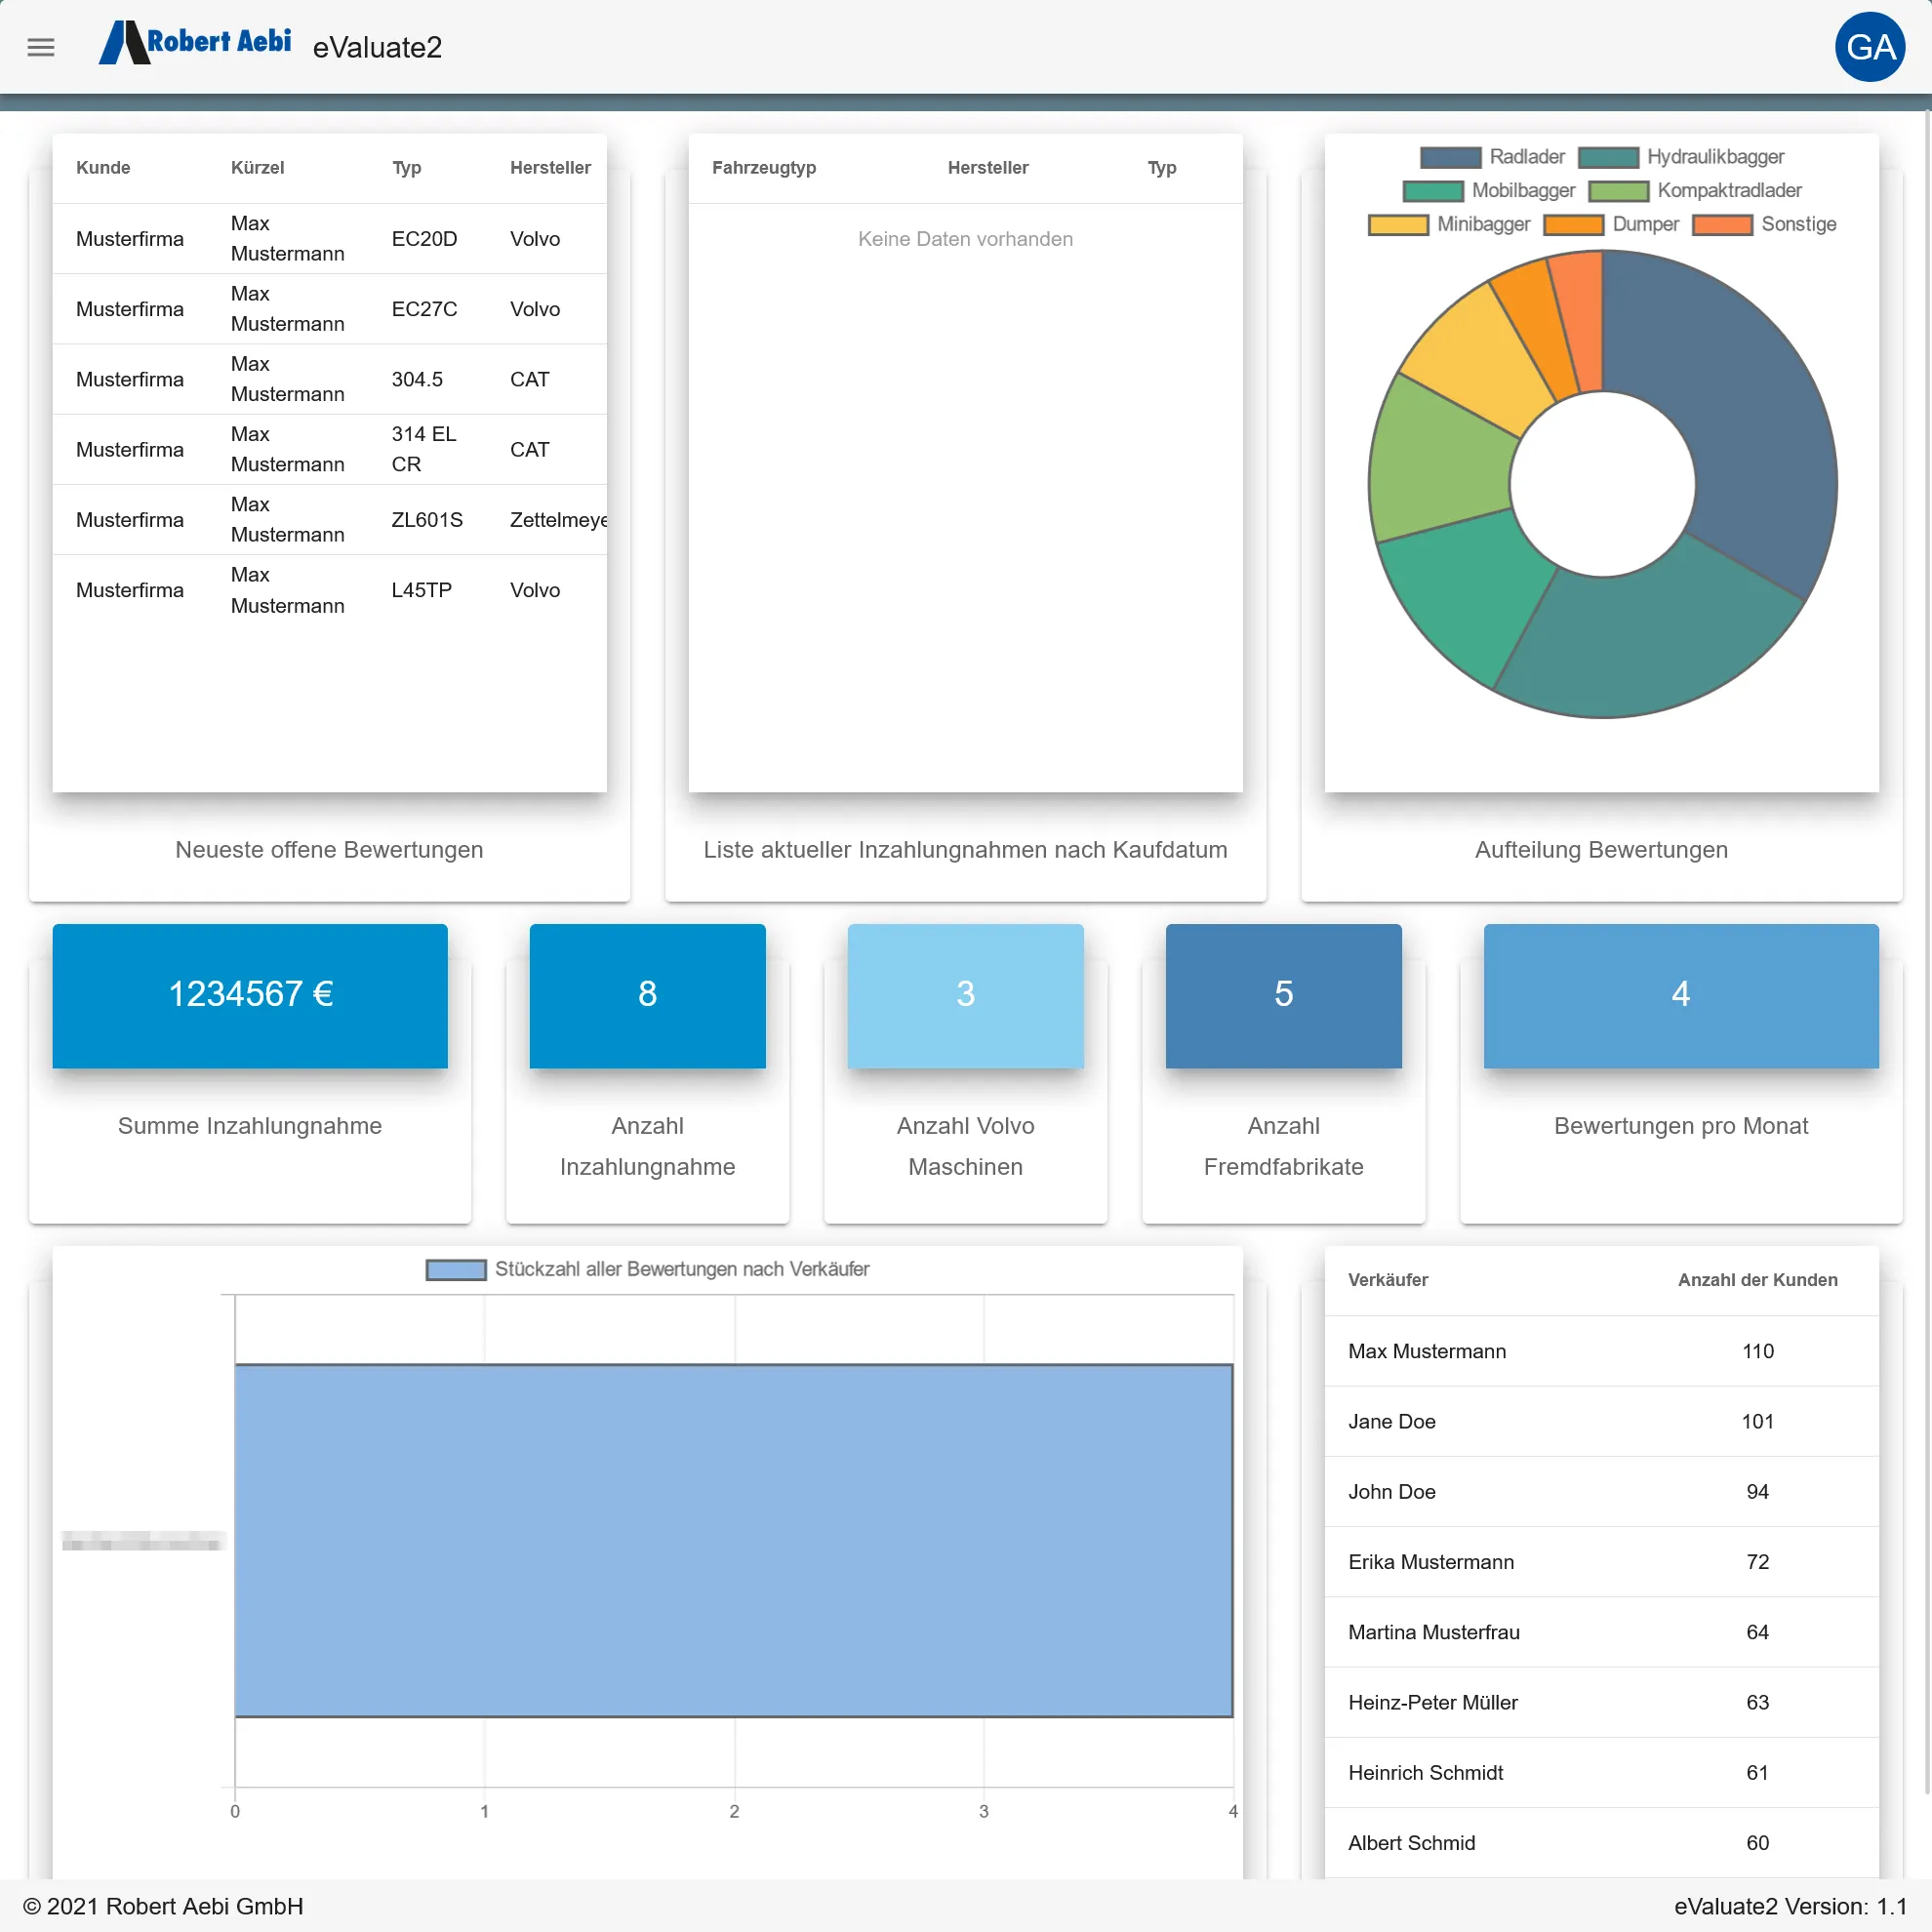
Task: Open the GA user profile avatar
Action: pyautogui.click(x=1870, y=47)
